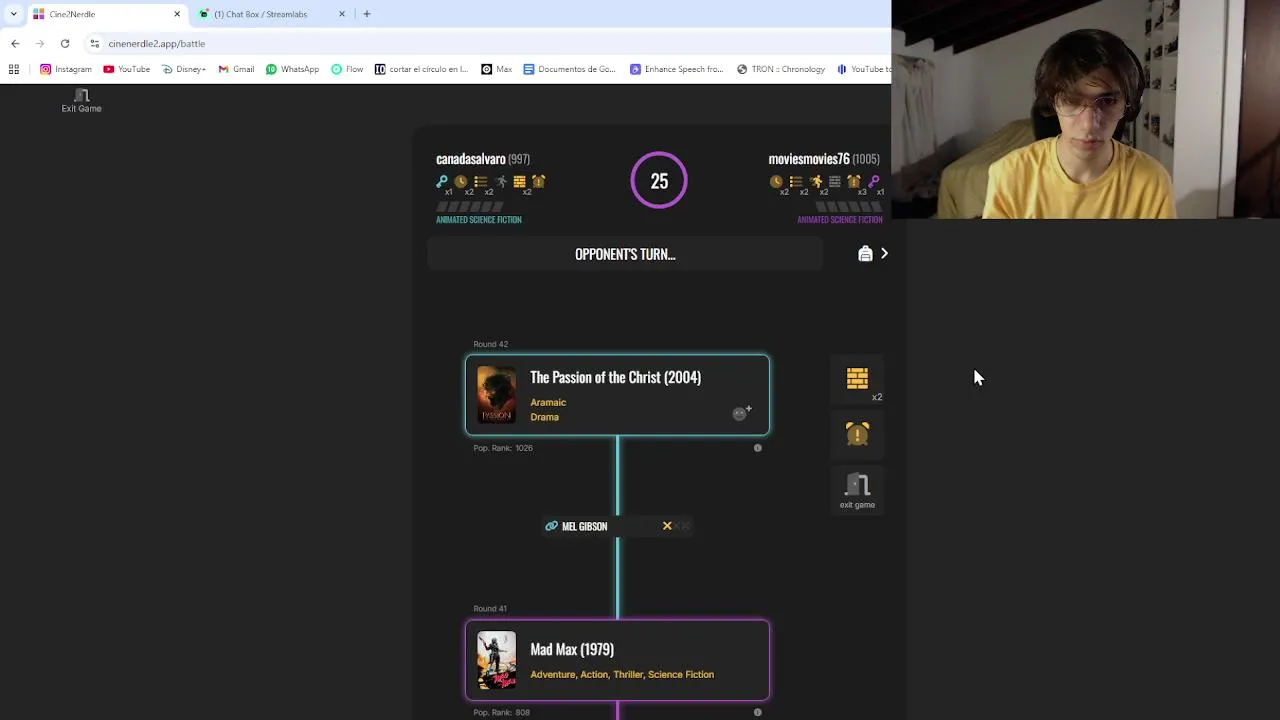
Task: Open Enhance Speech bookmark
Action: point(676,69)
